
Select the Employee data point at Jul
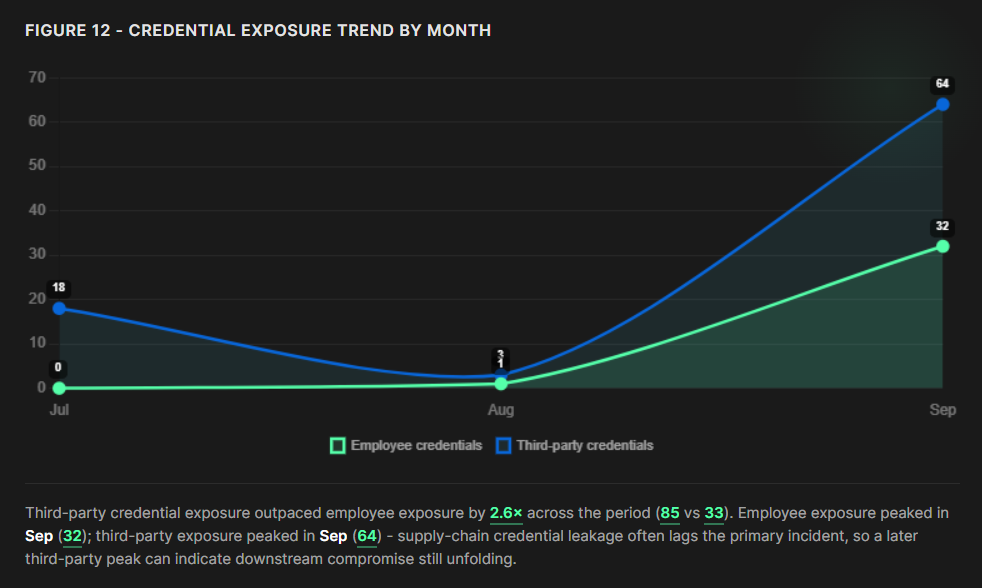(59, 388)
